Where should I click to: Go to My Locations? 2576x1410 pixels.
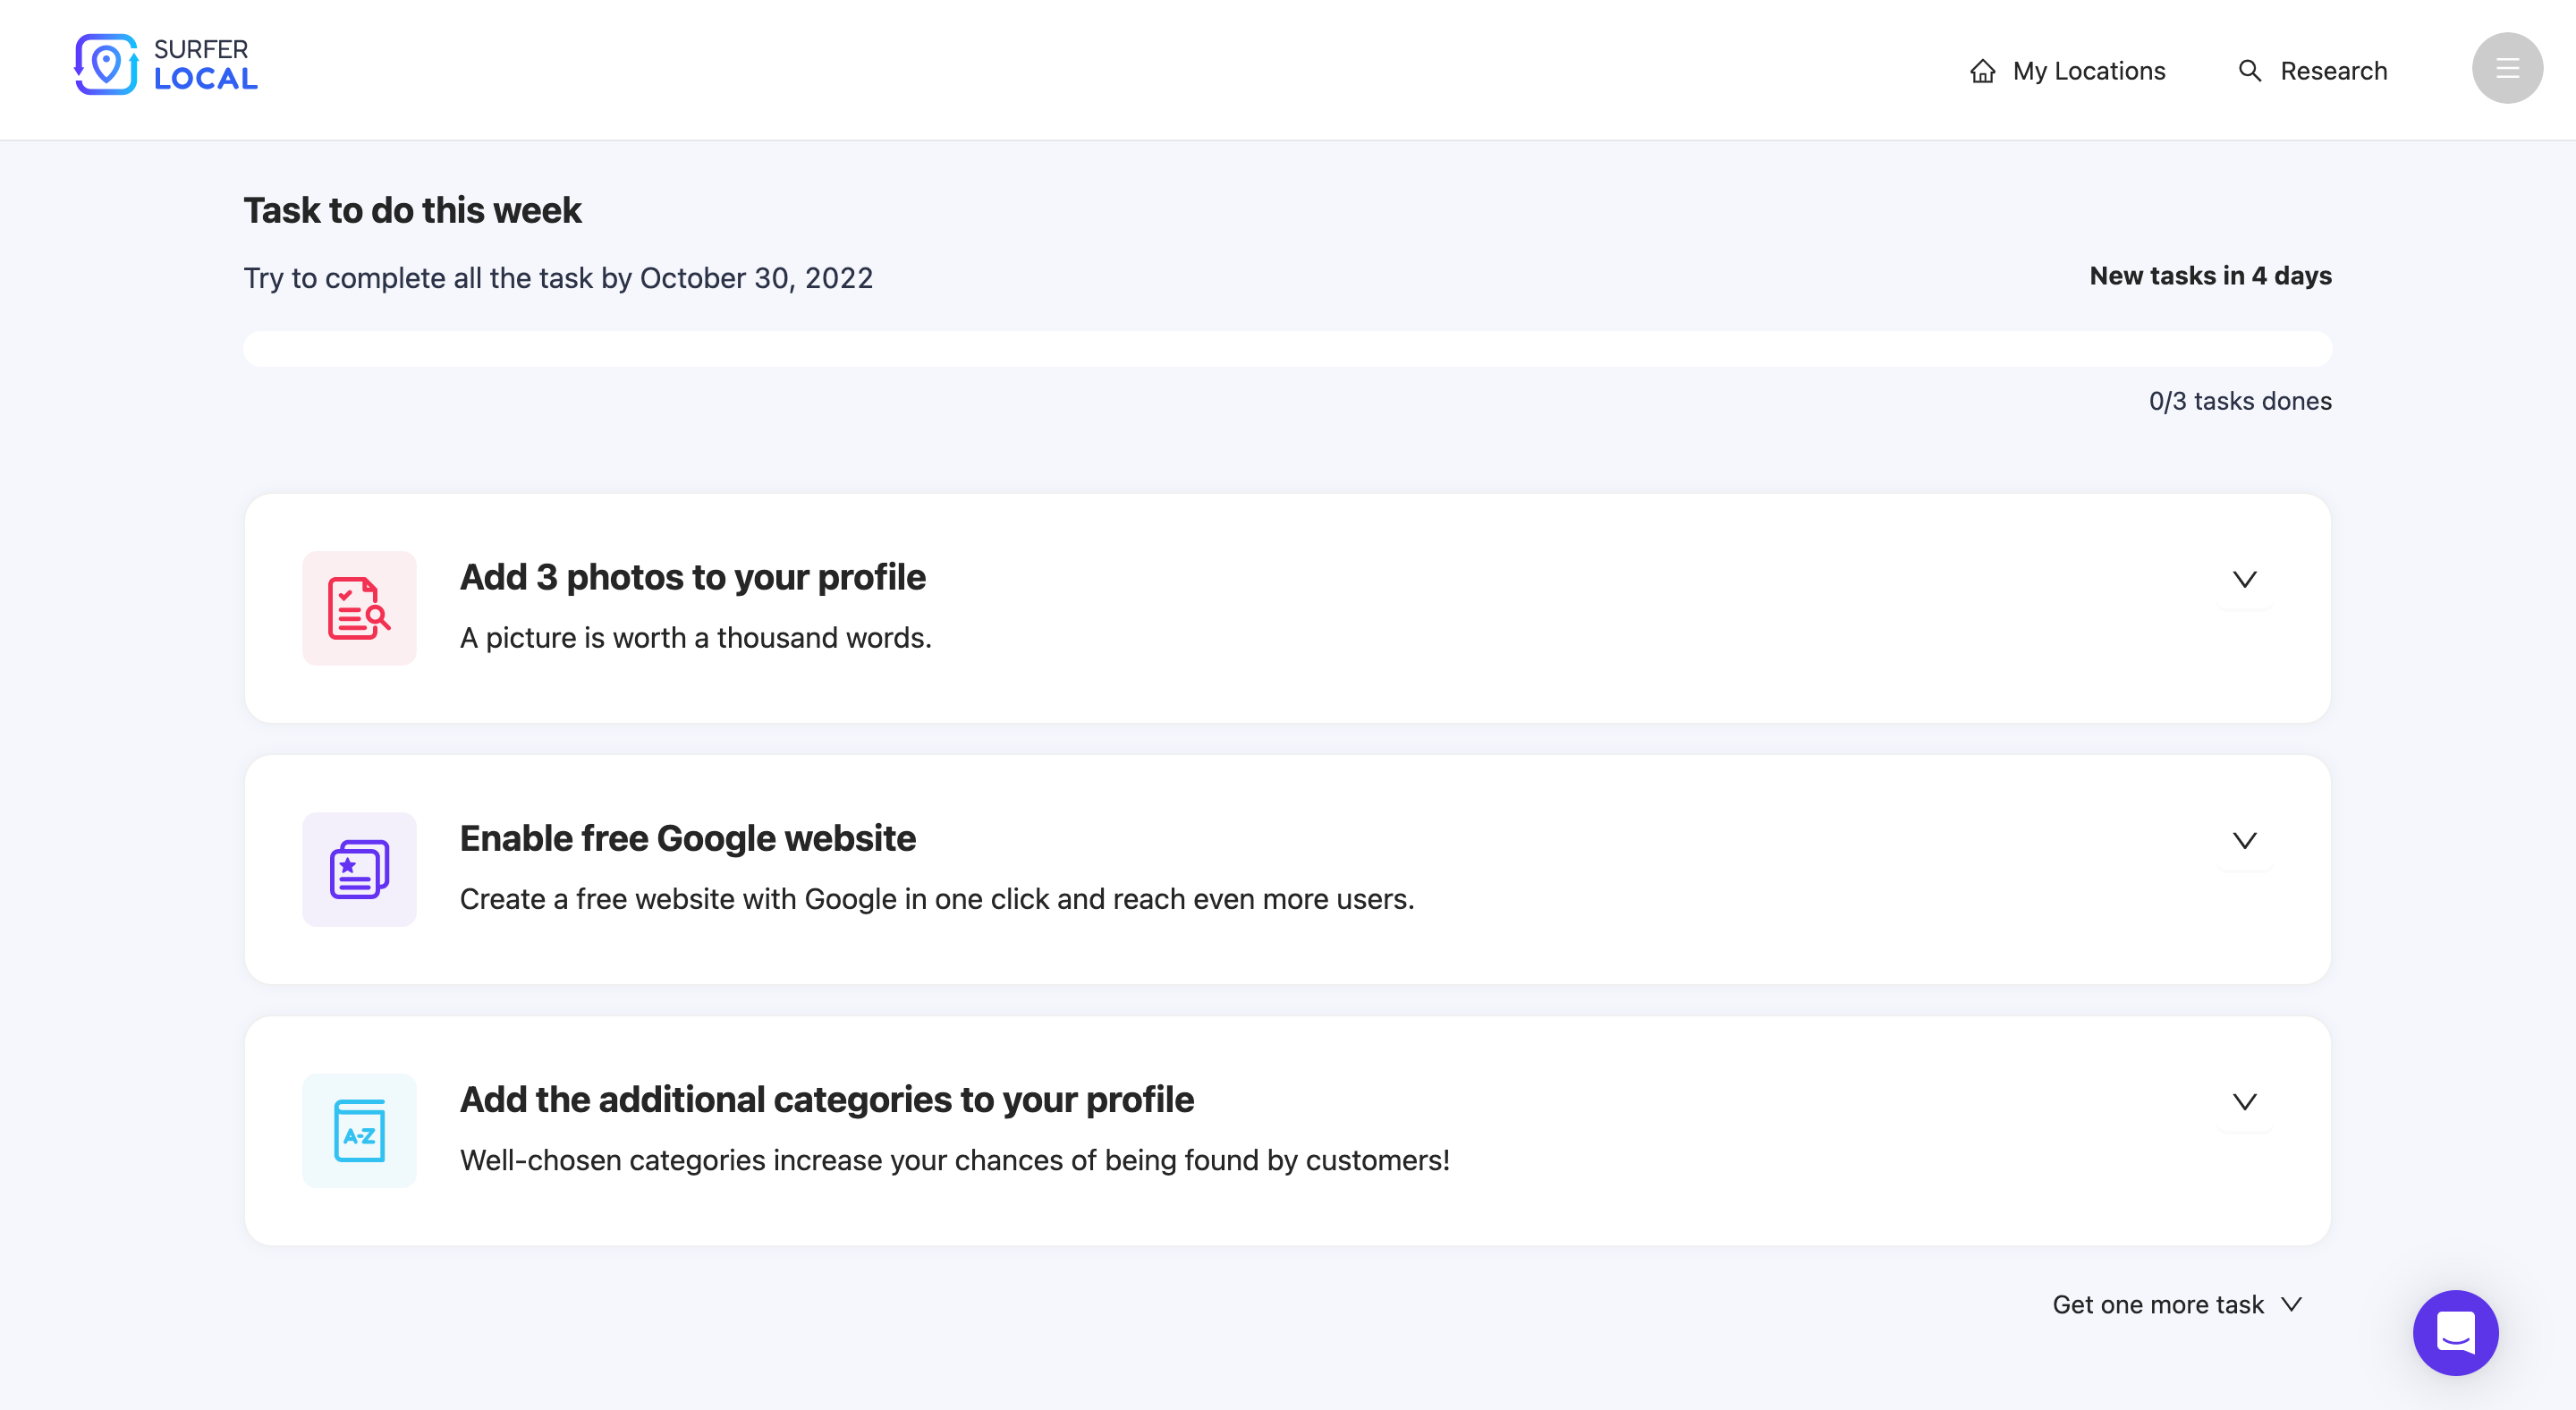tap(2088, 71)
